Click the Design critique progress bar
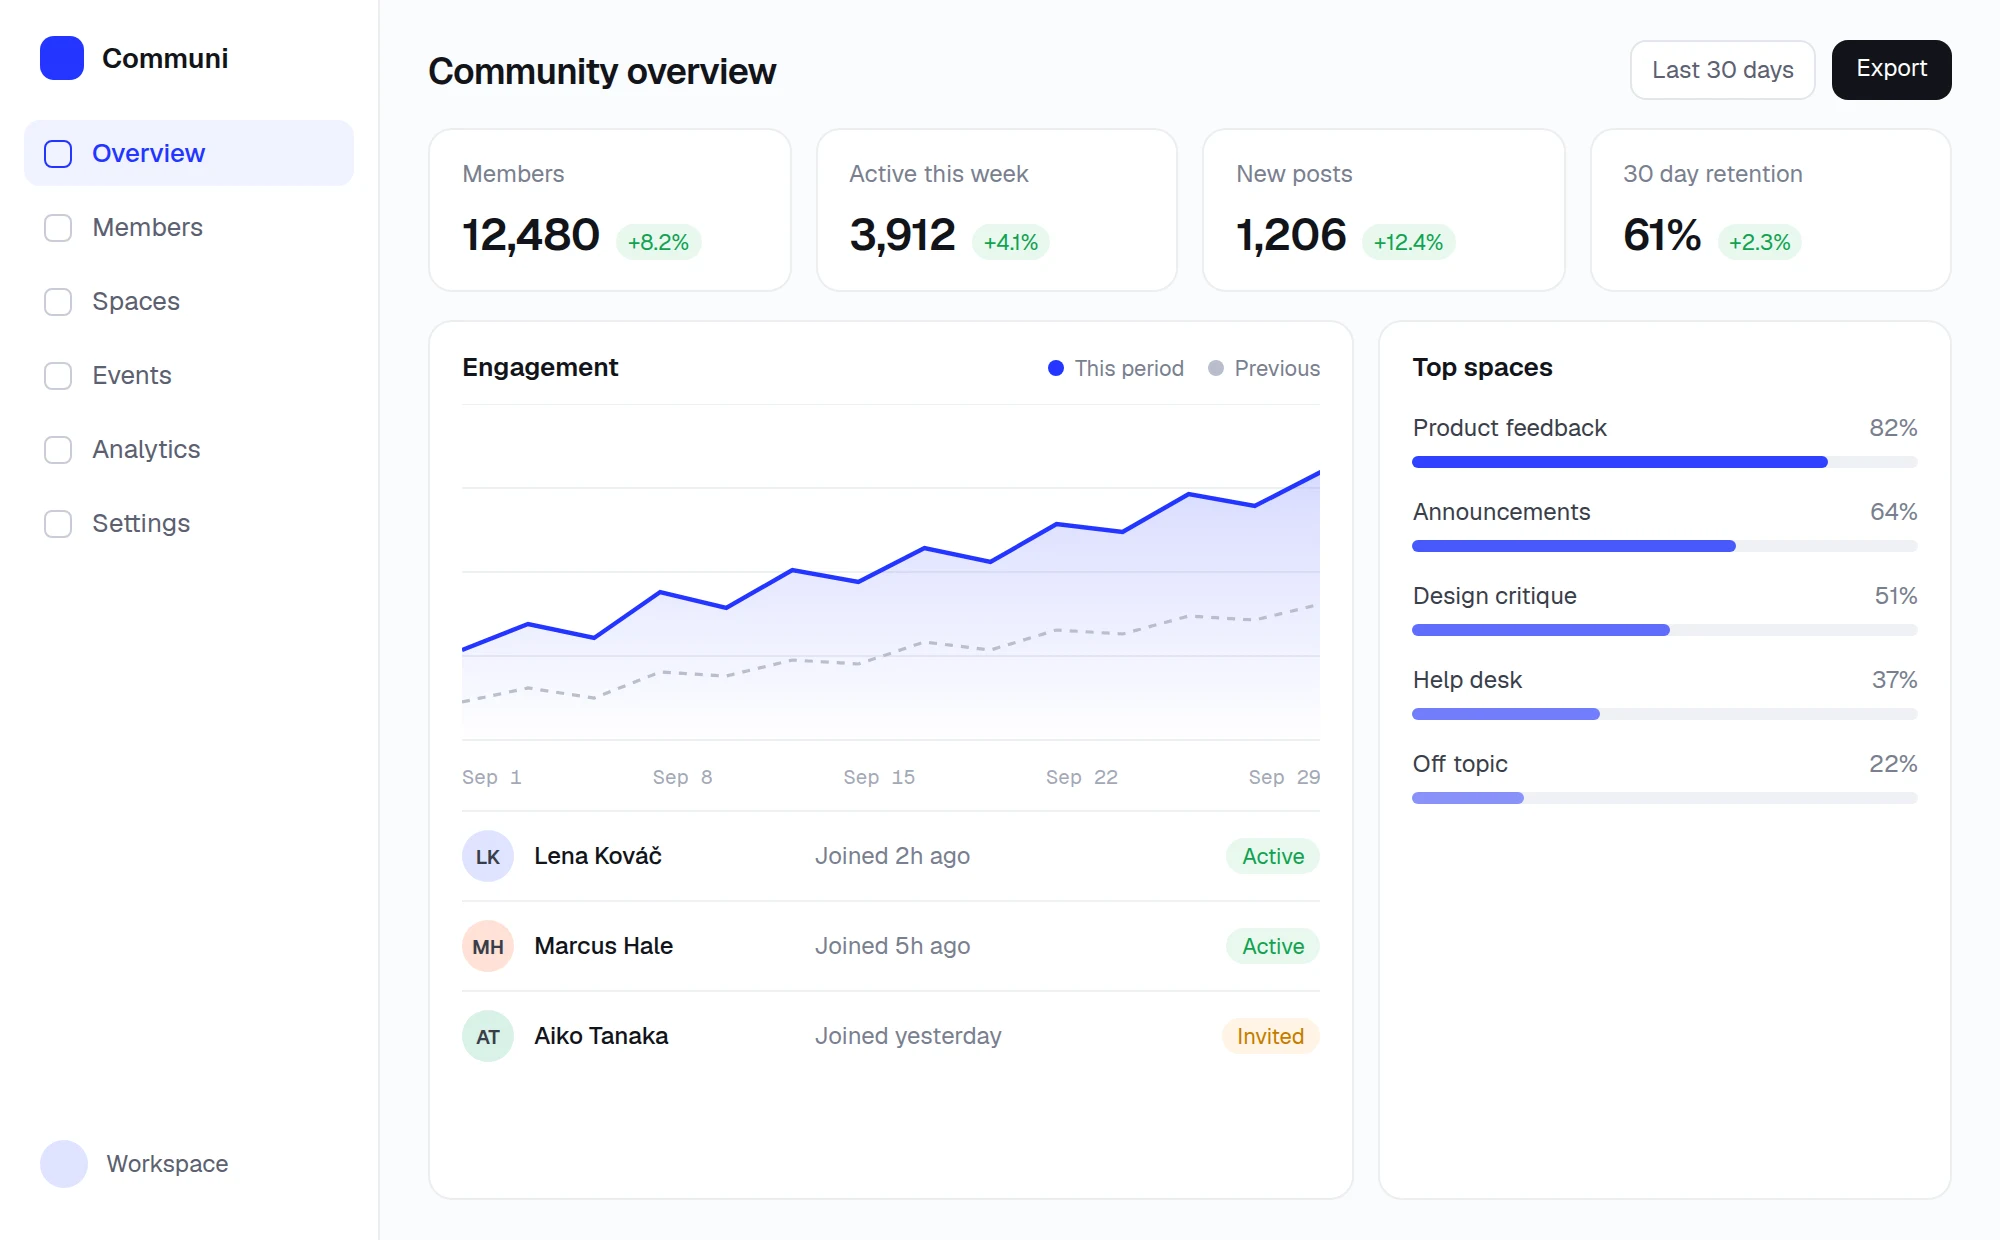The height and width of the screenshot is (1240, 2000). pos(1664,630)
